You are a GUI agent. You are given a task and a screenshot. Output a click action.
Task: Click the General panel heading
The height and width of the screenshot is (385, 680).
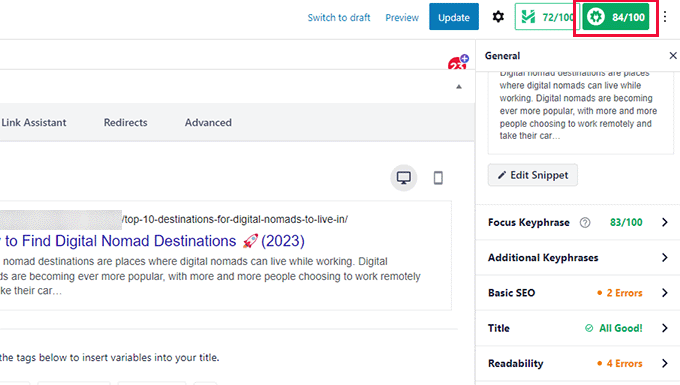[x=502, y=56]
